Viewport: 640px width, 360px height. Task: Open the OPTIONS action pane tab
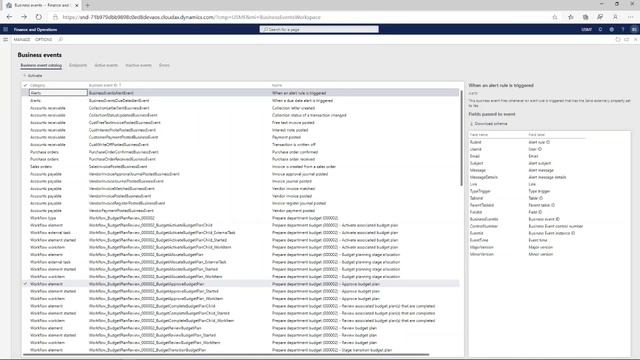43,40
